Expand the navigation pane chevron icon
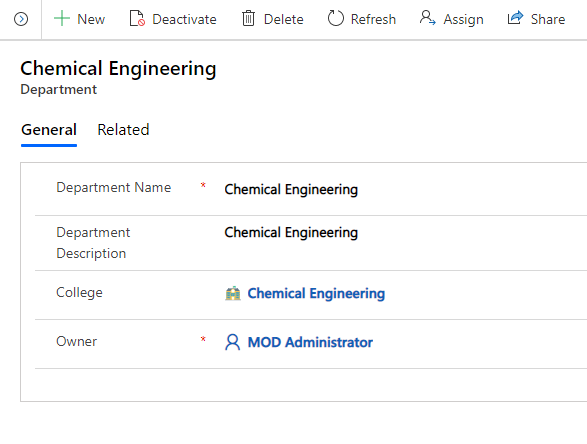Image resolution: width=587 pixels, height=444 pixels. pyautogui.click(x=21, y=19)
